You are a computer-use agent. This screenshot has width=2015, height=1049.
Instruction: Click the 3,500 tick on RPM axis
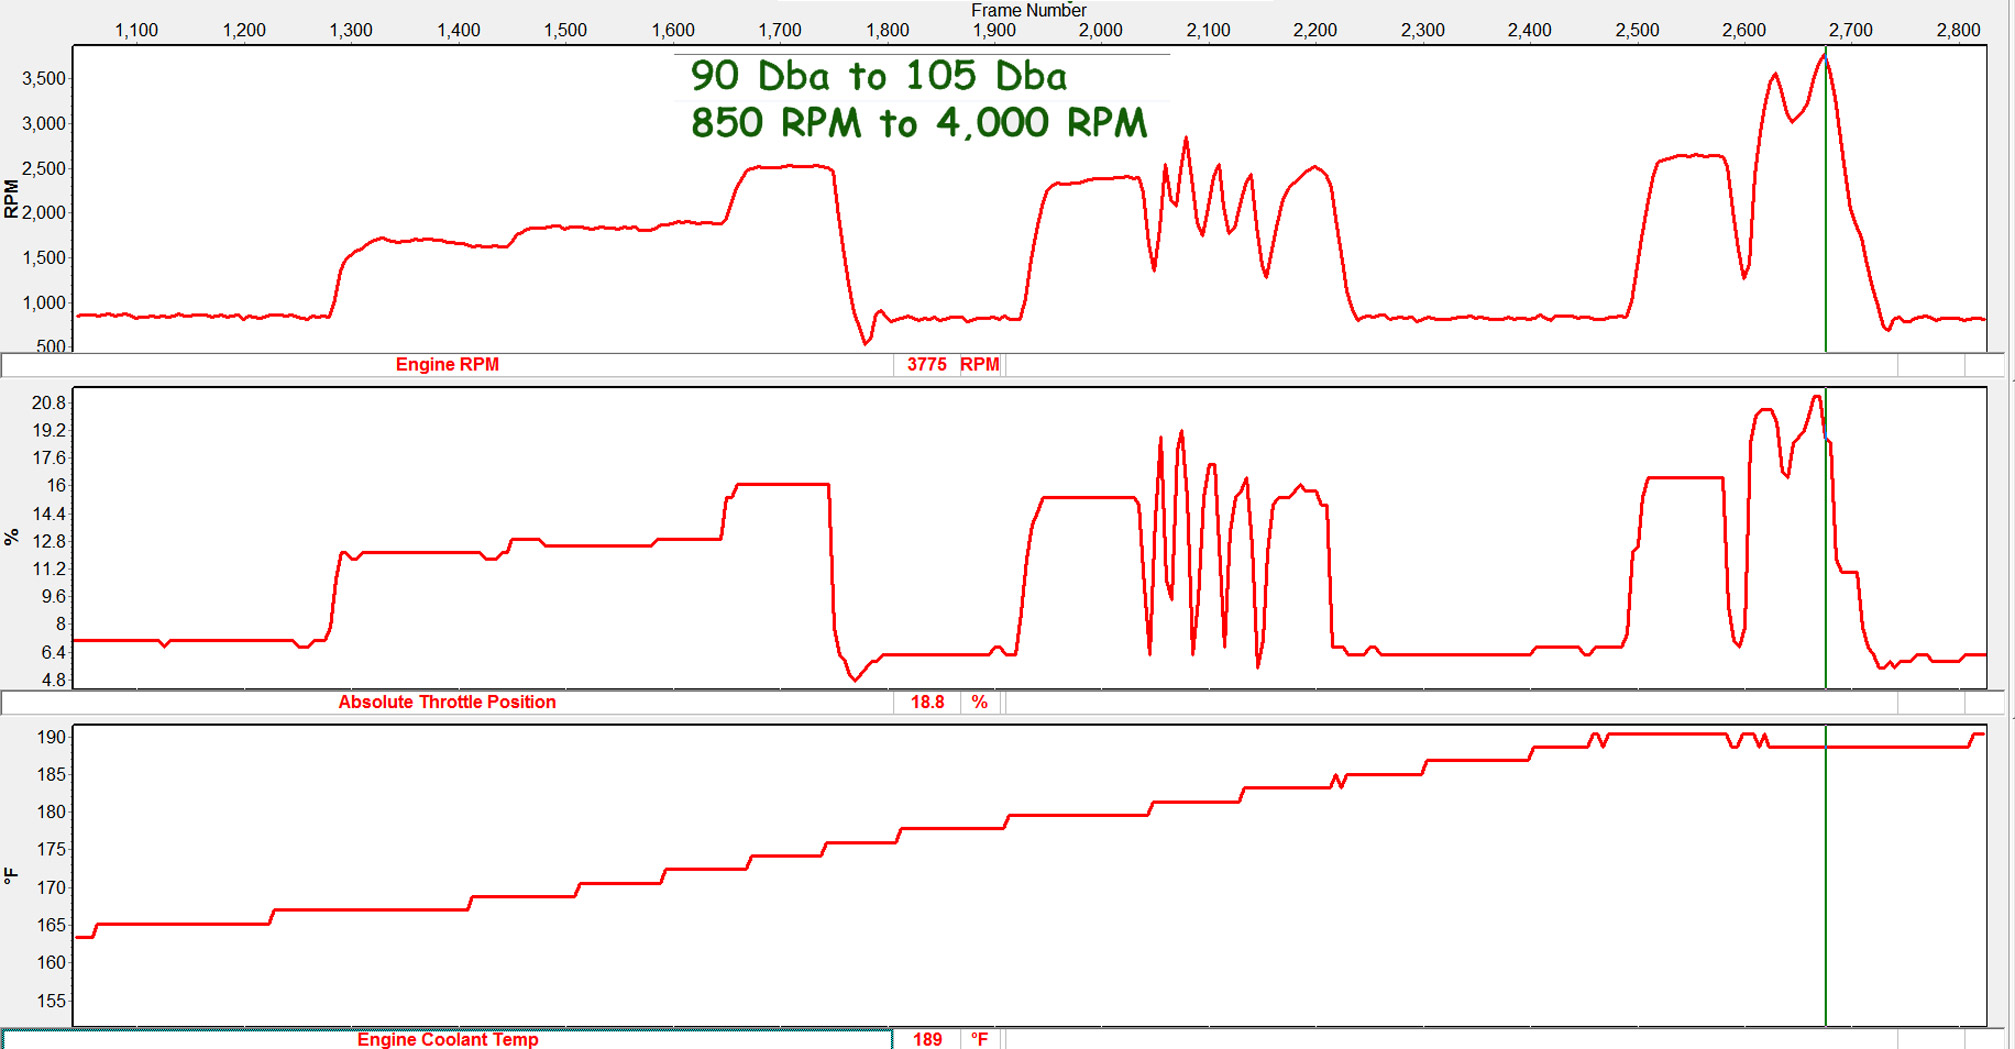pos(44,79)
